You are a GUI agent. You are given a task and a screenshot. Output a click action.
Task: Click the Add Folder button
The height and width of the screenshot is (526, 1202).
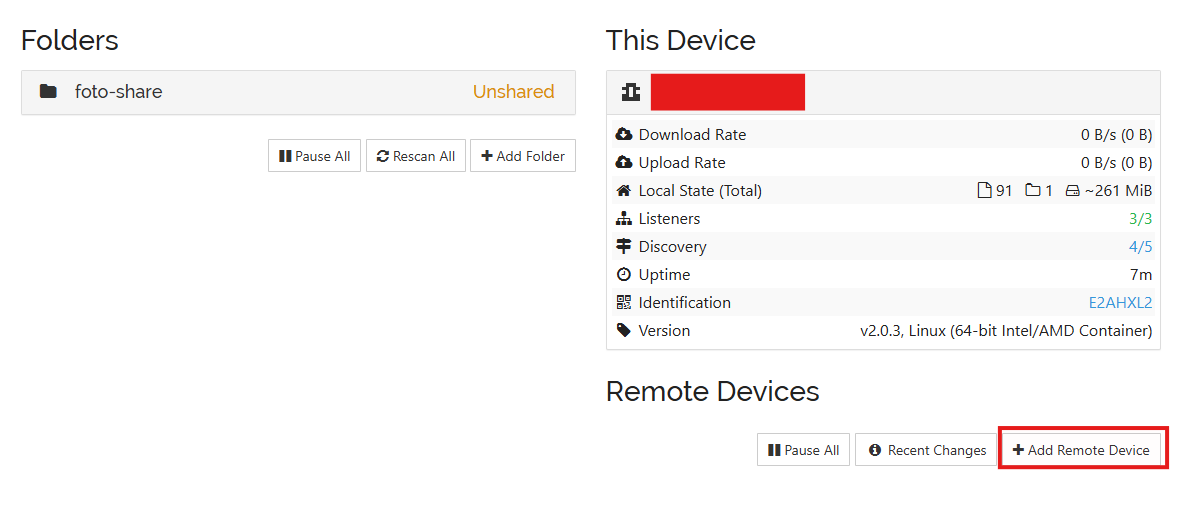[x=523, y=156]
